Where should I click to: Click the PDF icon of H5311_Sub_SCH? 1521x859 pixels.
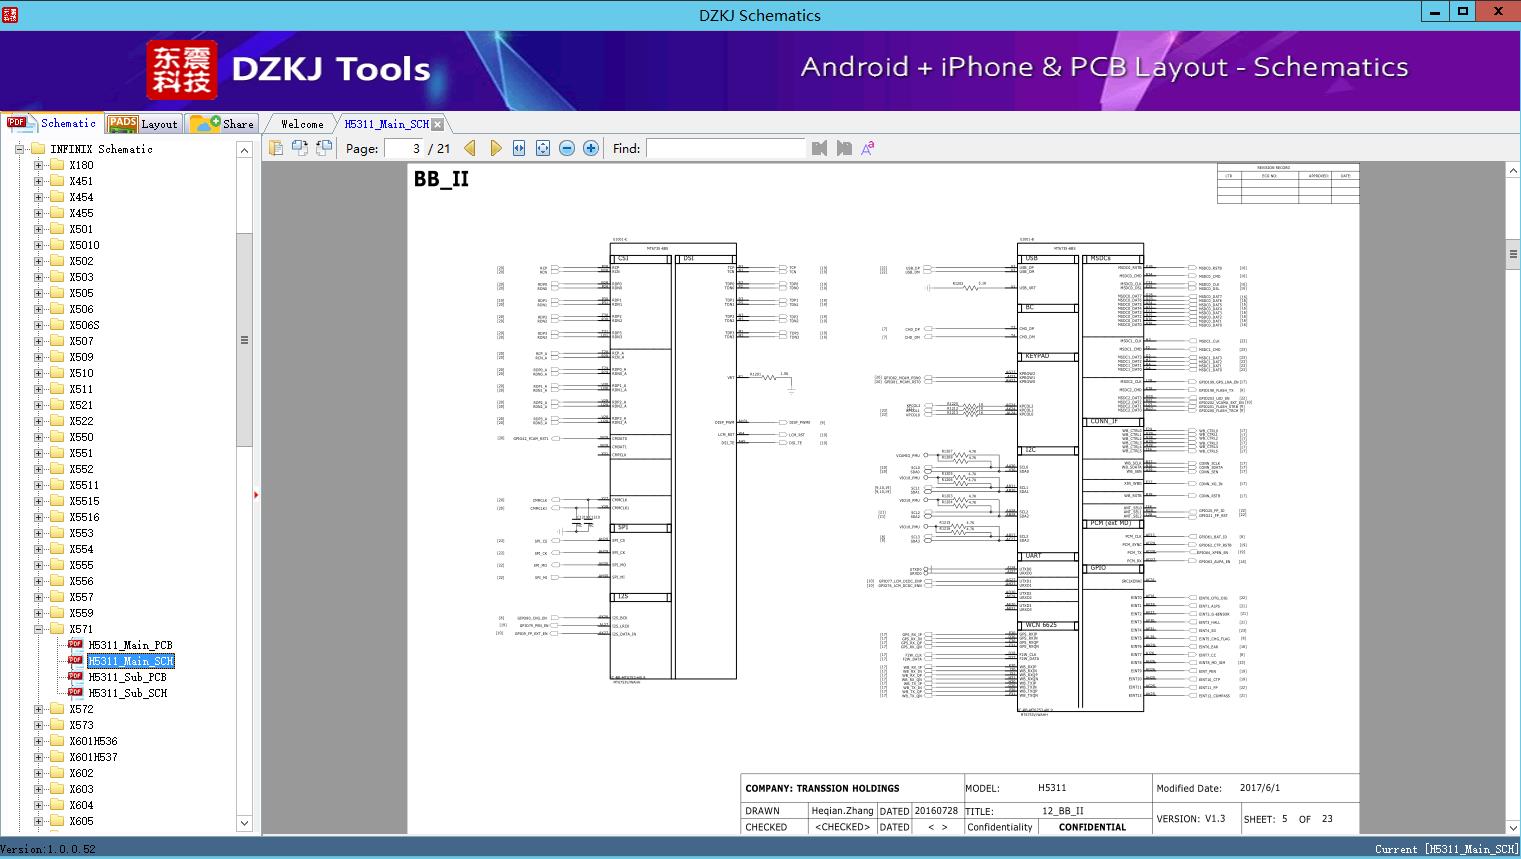click(x=75, y=693)
